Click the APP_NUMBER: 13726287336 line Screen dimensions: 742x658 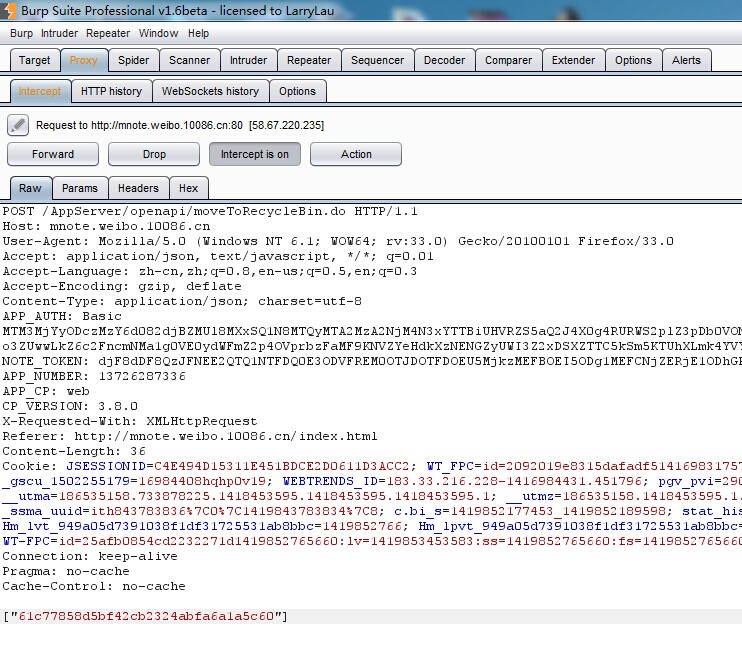[x=94, y=376]
